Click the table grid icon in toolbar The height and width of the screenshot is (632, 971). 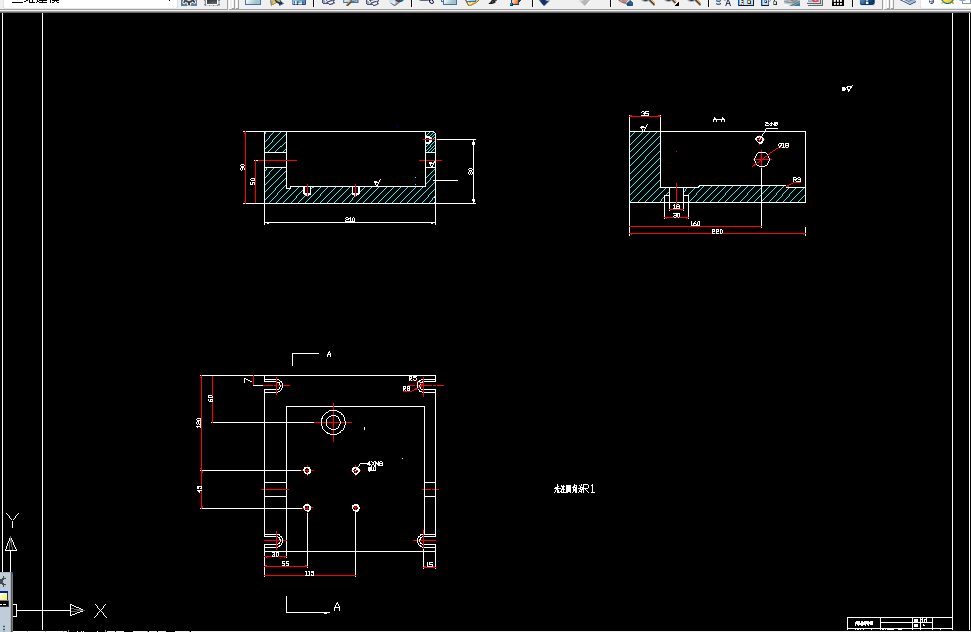[838, 2]
